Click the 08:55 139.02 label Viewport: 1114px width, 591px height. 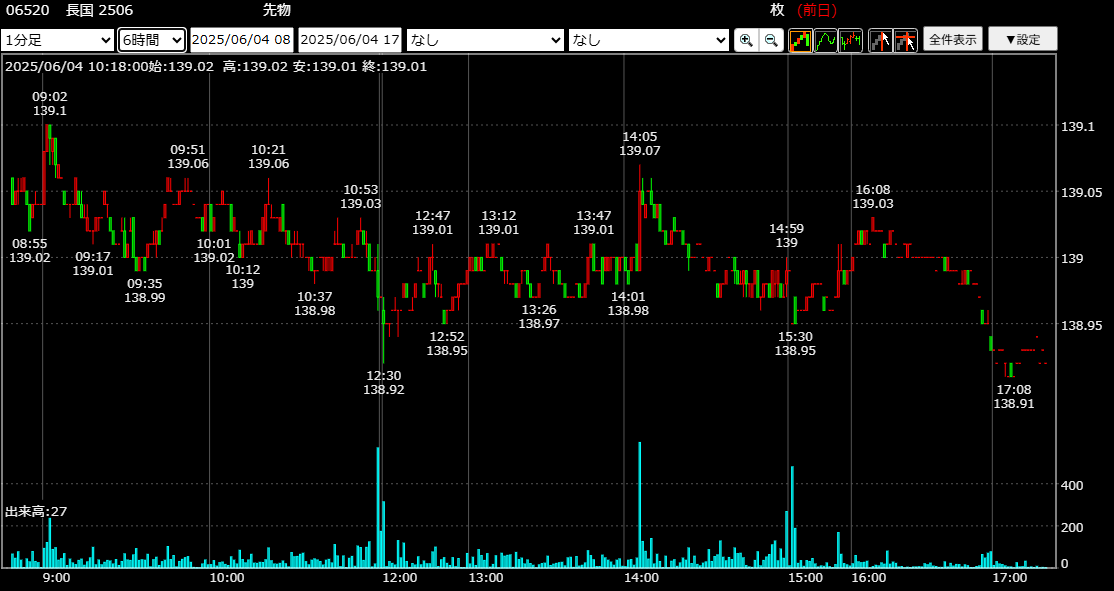pyautogui.click(x=30, y=250)
